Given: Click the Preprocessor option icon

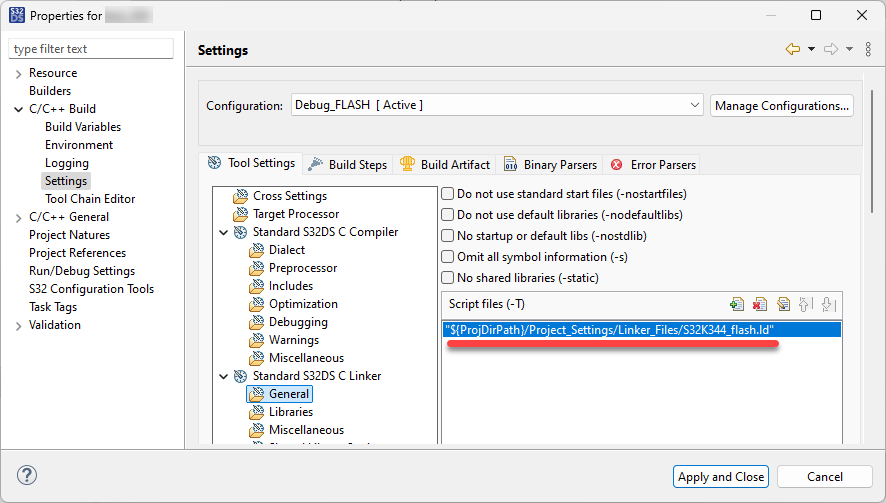Looking at the screenshot, I should pyautogui.click(x=257, y=268).
